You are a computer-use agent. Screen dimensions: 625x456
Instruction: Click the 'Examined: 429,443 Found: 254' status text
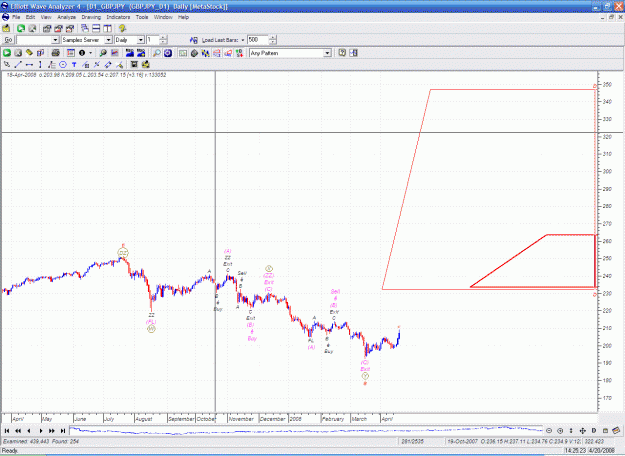(41, 441)
